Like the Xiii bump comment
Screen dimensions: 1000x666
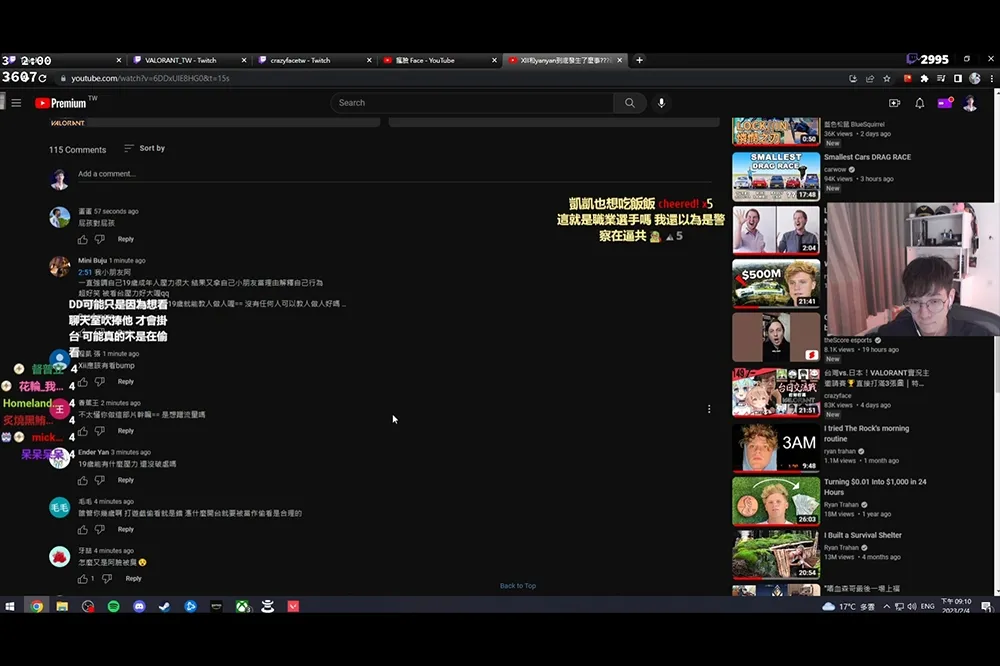[83, 381]
